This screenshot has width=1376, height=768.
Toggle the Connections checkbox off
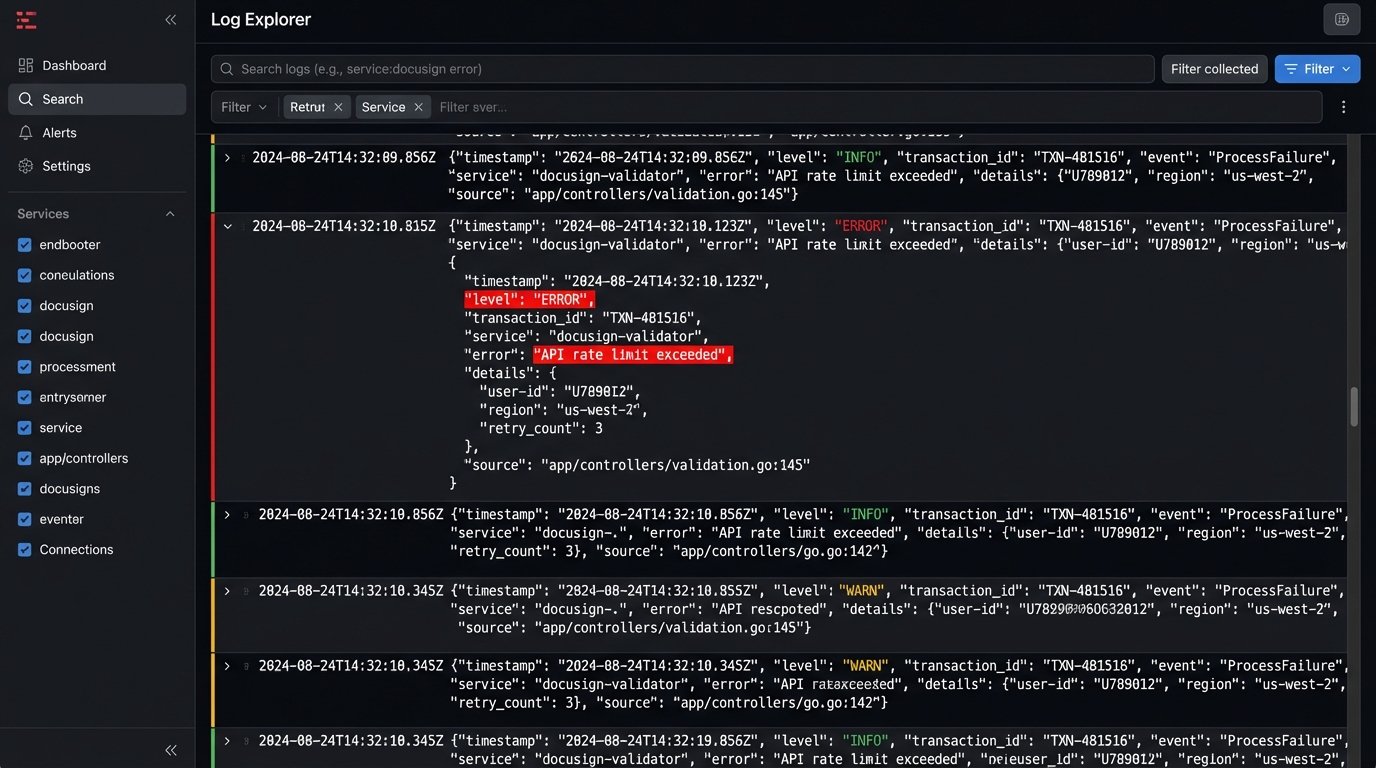click(x=24, y=549)
